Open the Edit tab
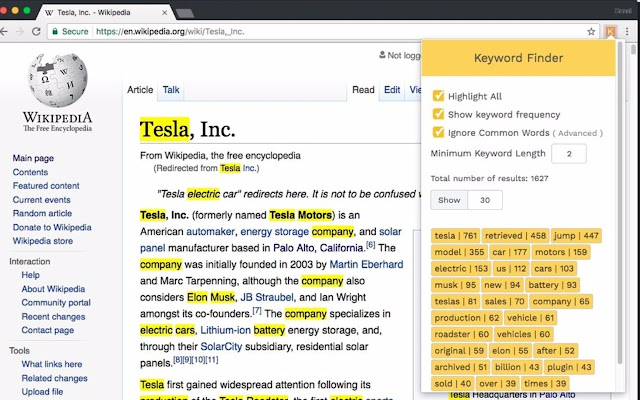 click(392, 90)
